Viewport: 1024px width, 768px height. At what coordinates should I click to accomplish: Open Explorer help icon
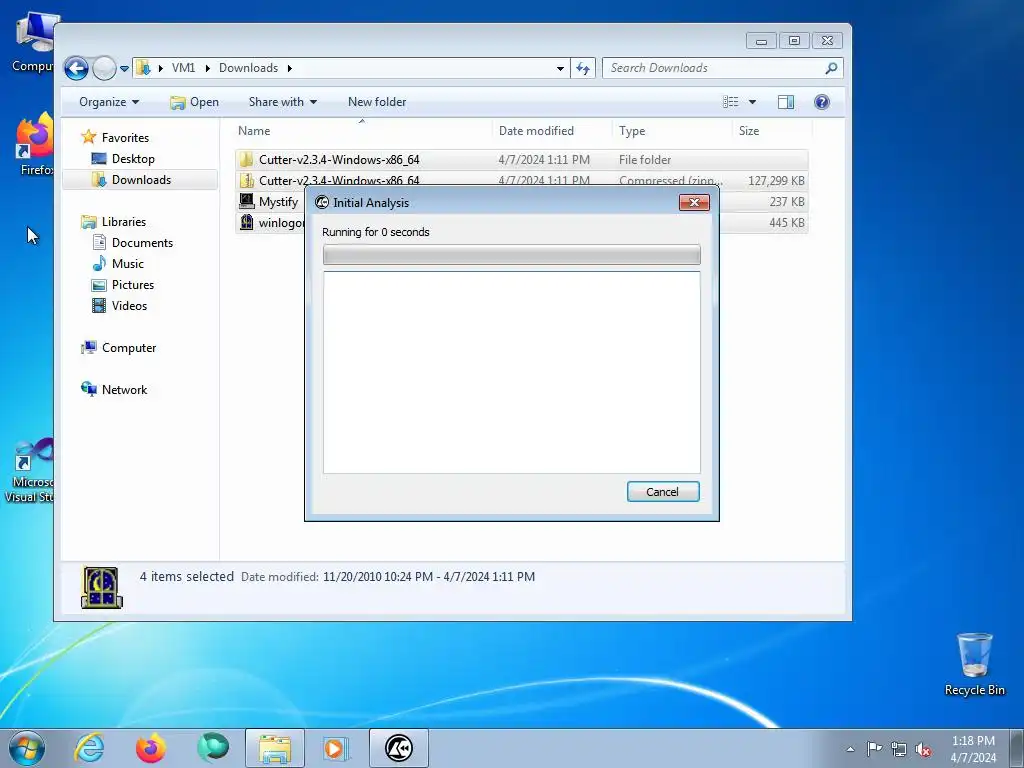(822, 102)
